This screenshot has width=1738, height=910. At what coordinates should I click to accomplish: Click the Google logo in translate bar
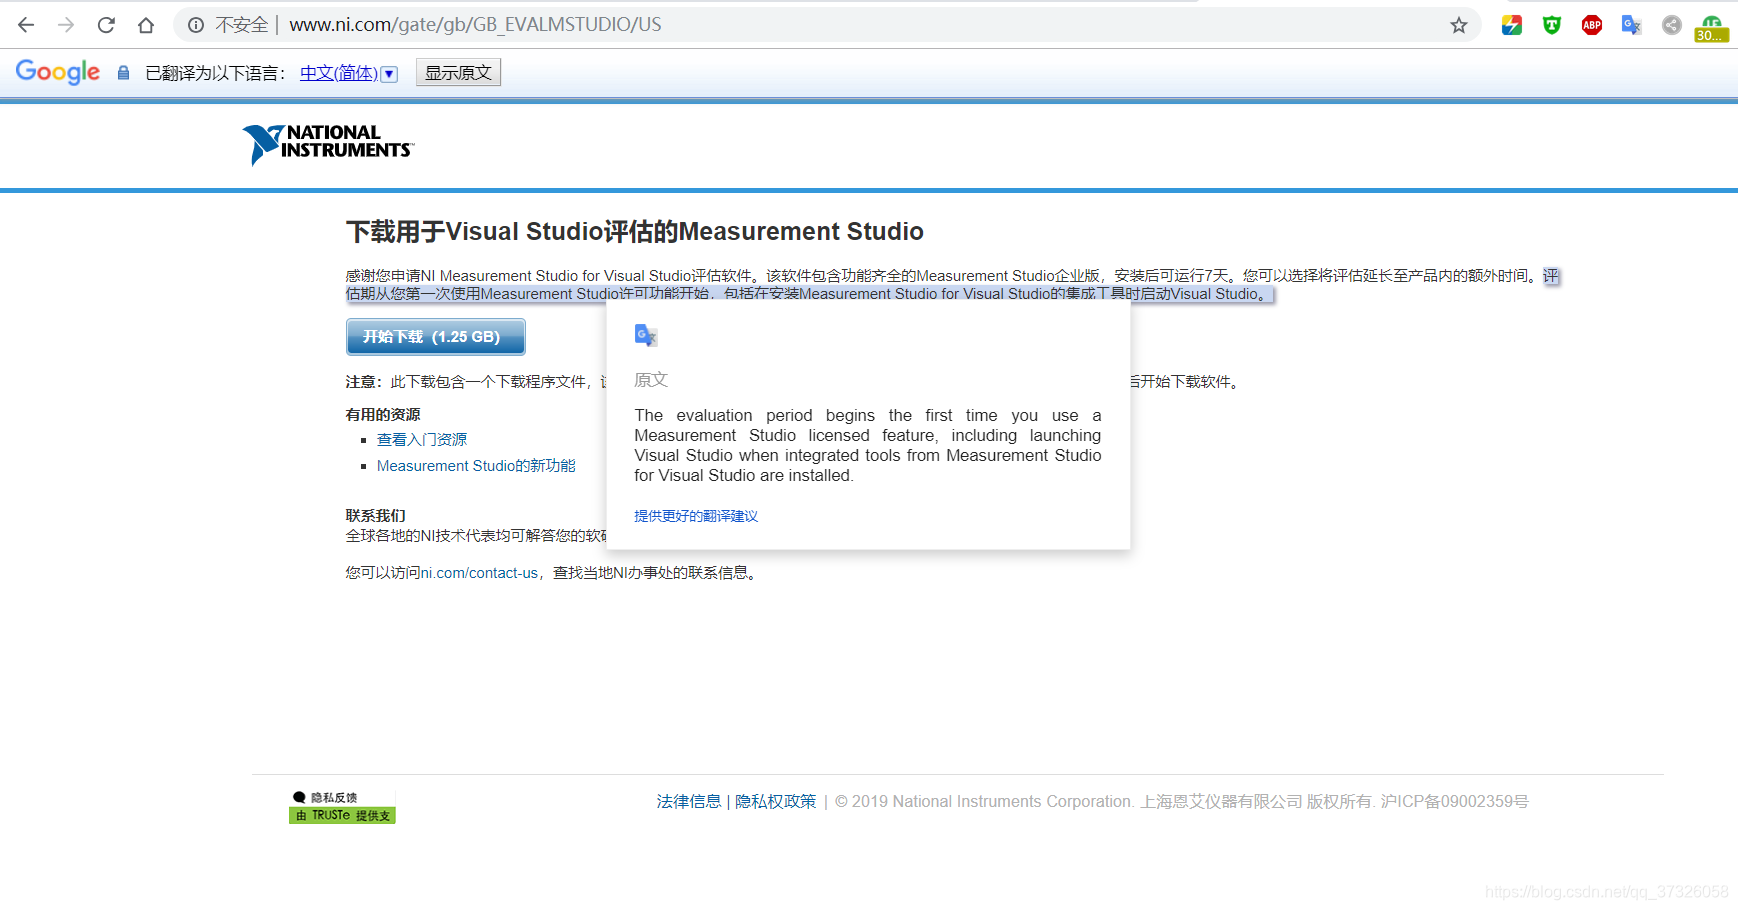[58, 72]
